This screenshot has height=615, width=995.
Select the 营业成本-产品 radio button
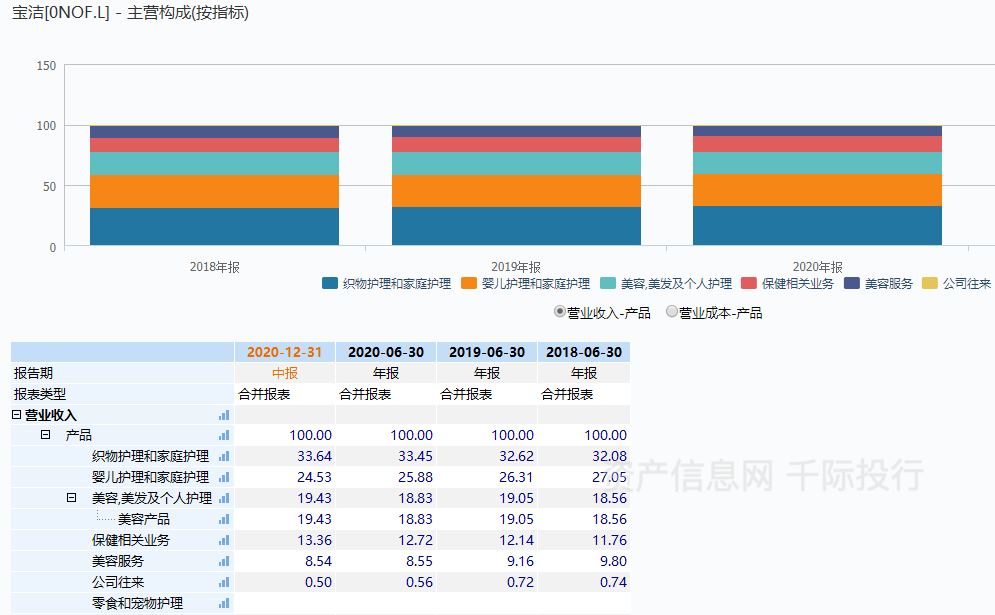pos(672,312)
